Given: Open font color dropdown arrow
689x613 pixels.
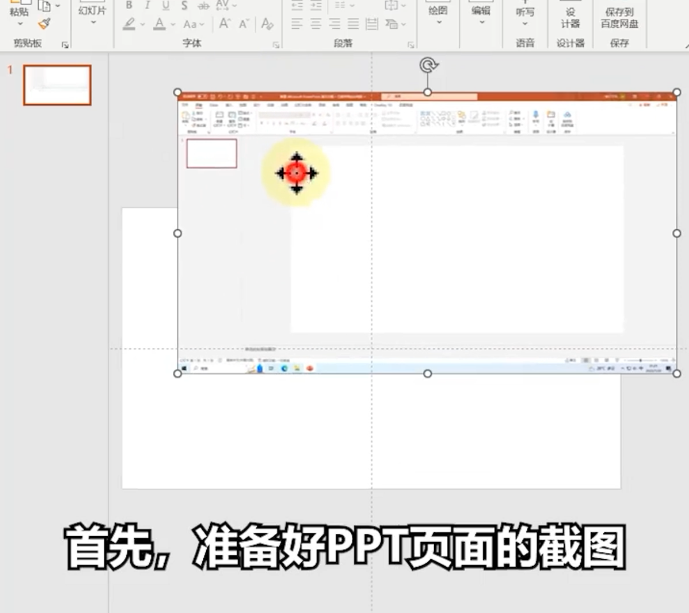Looking at the screenshot, I should 173,25.
